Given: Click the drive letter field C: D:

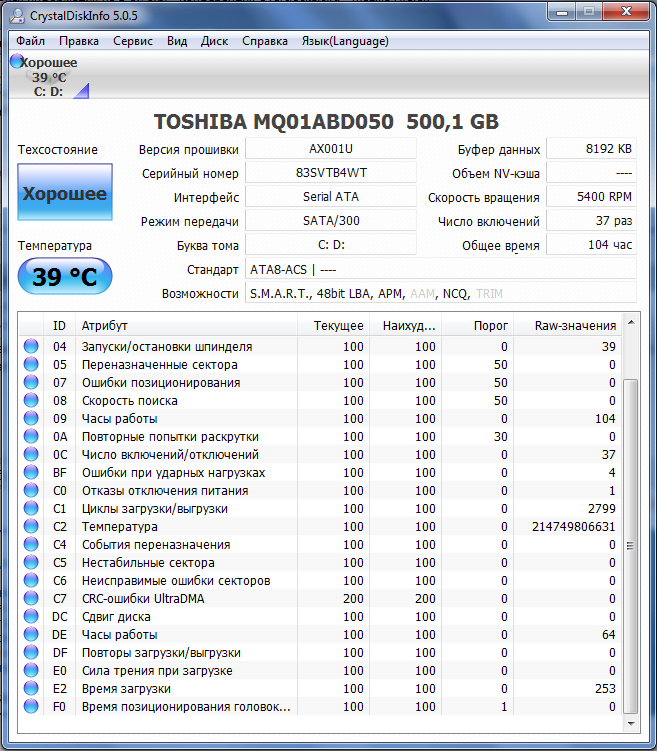Looking at the screenshot, I should point(331,245).
